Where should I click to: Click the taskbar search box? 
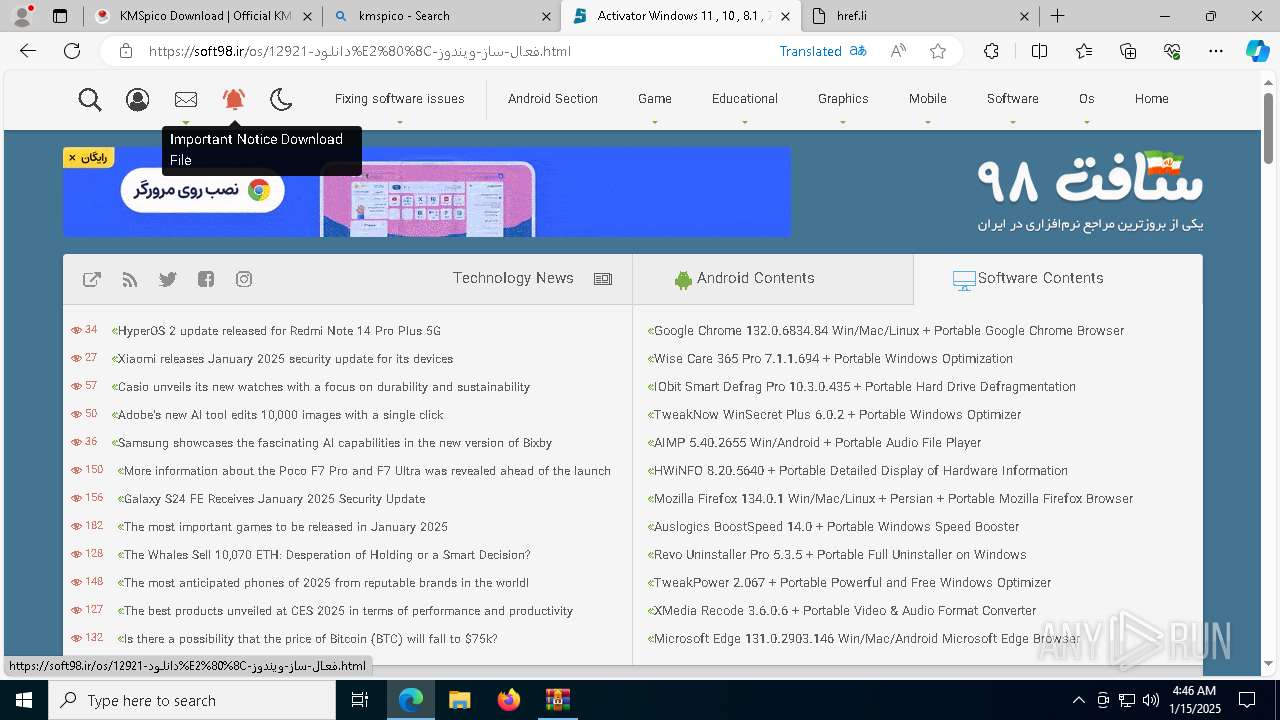[x=192, y=700]
